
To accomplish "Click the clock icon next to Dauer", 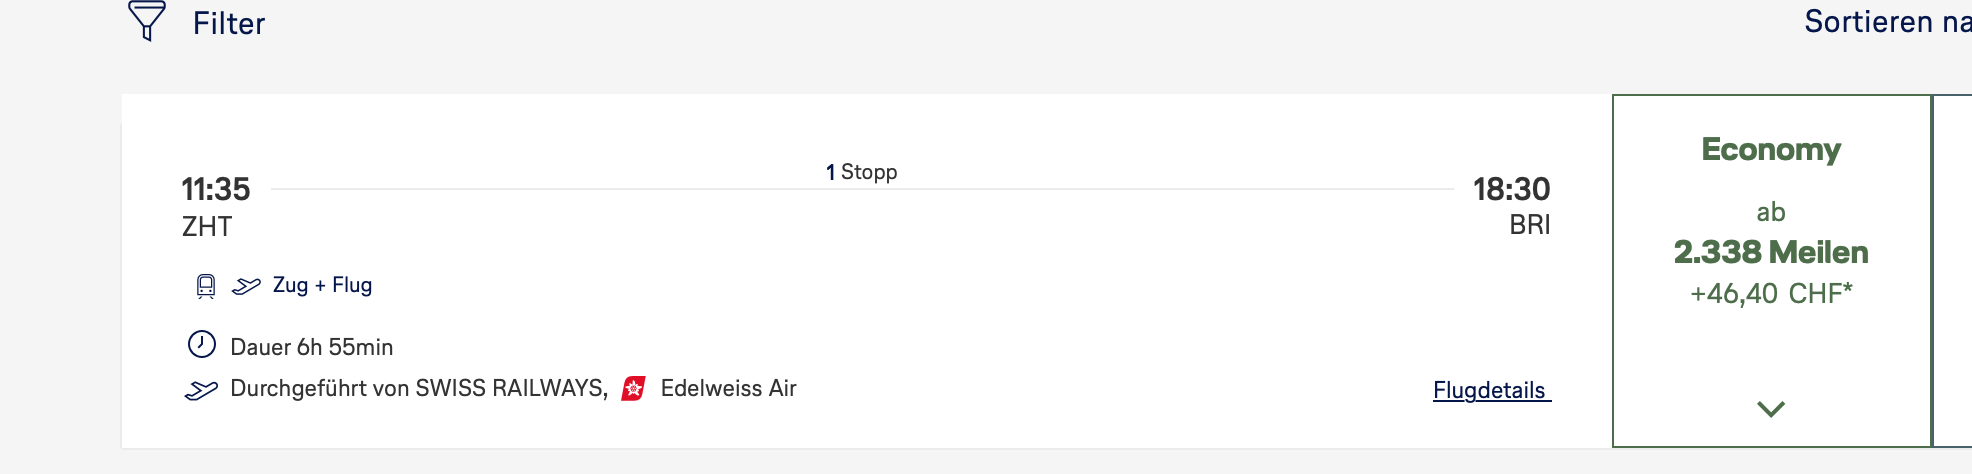I will pos(202,345).
